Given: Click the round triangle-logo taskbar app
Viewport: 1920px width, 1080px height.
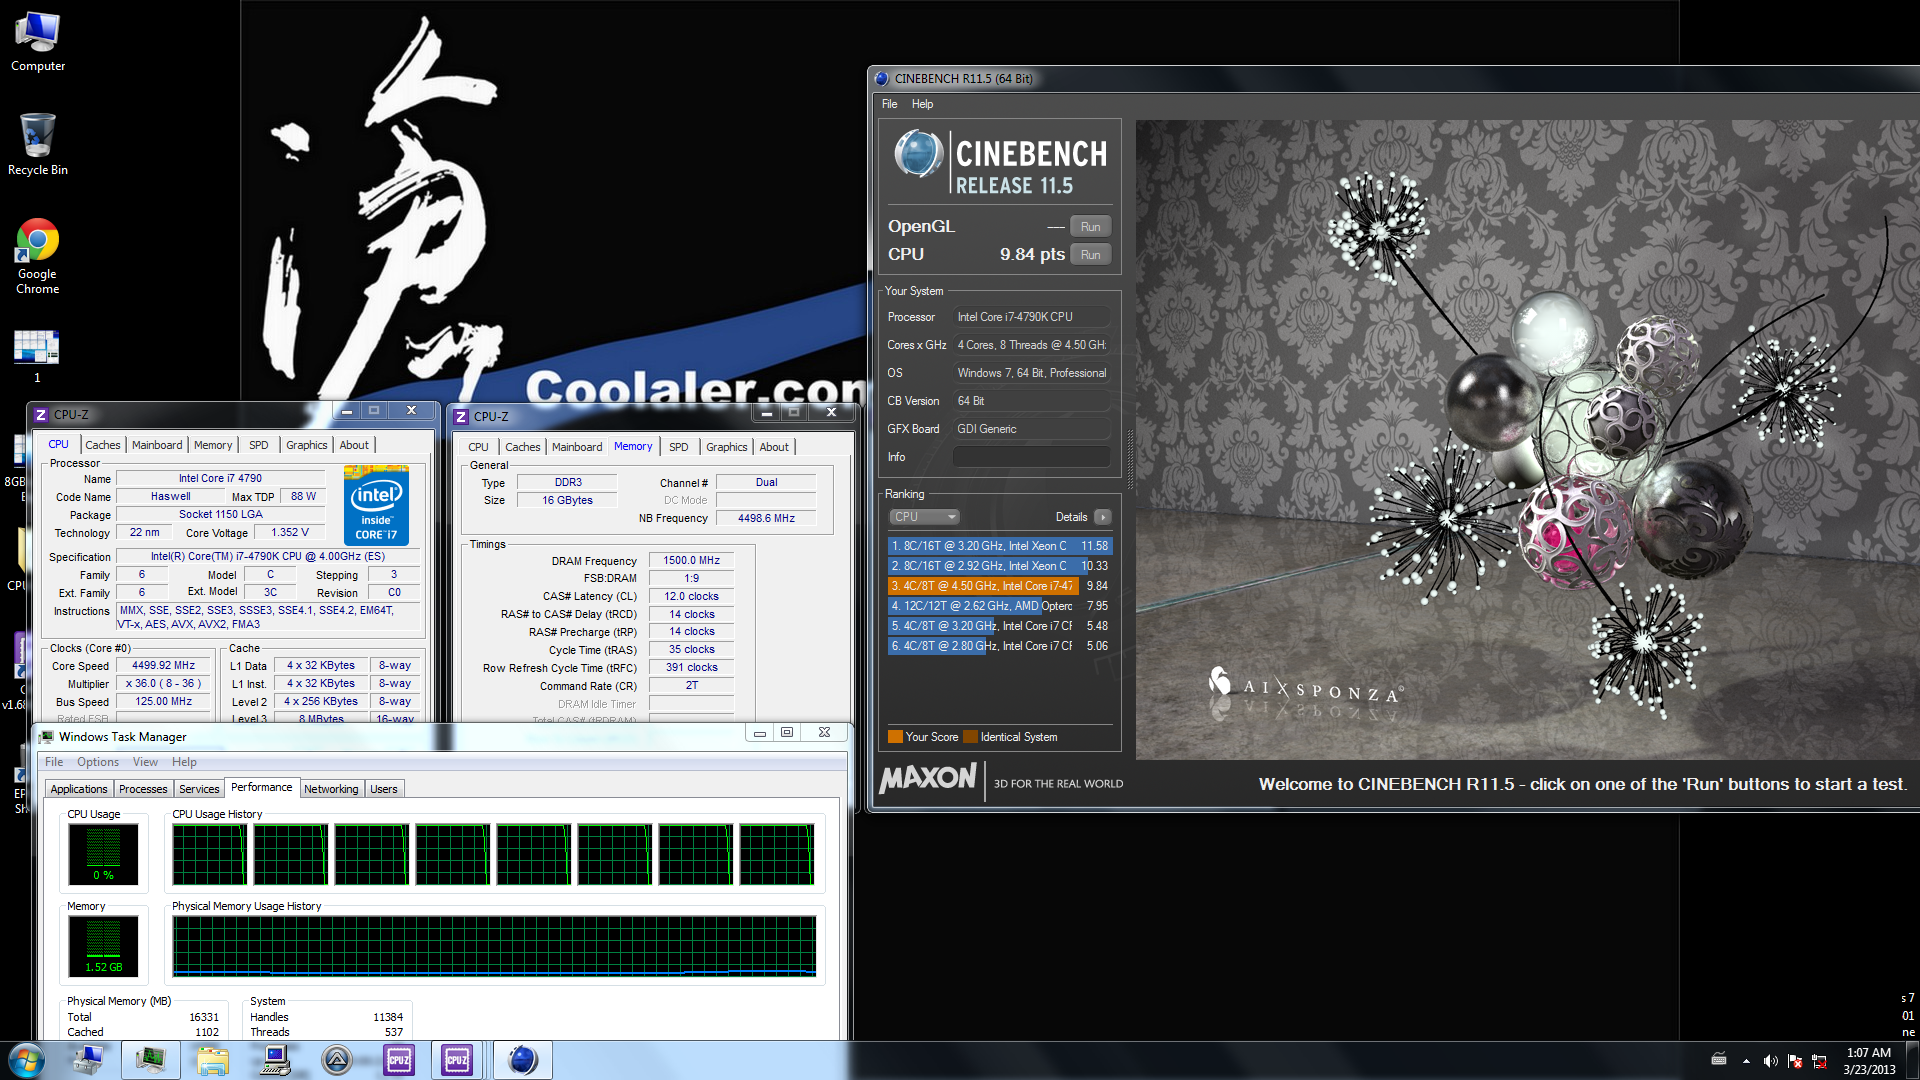Looking at the screenshot, I should [337, 1060].
